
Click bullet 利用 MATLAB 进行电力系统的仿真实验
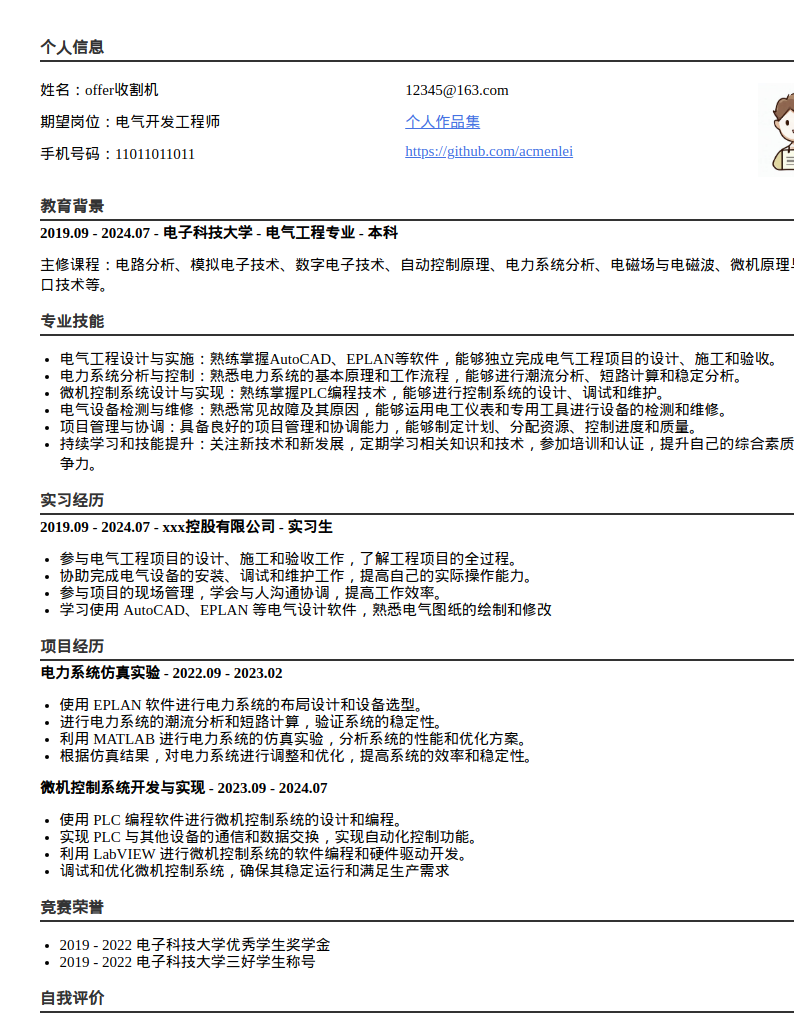tap(294, 739)
